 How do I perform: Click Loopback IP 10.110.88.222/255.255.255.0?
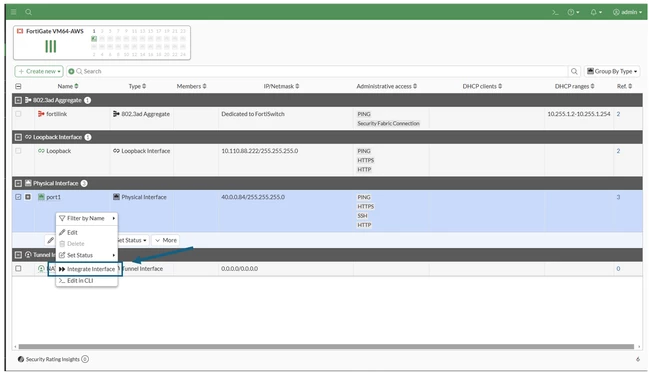tap(260, 151)
